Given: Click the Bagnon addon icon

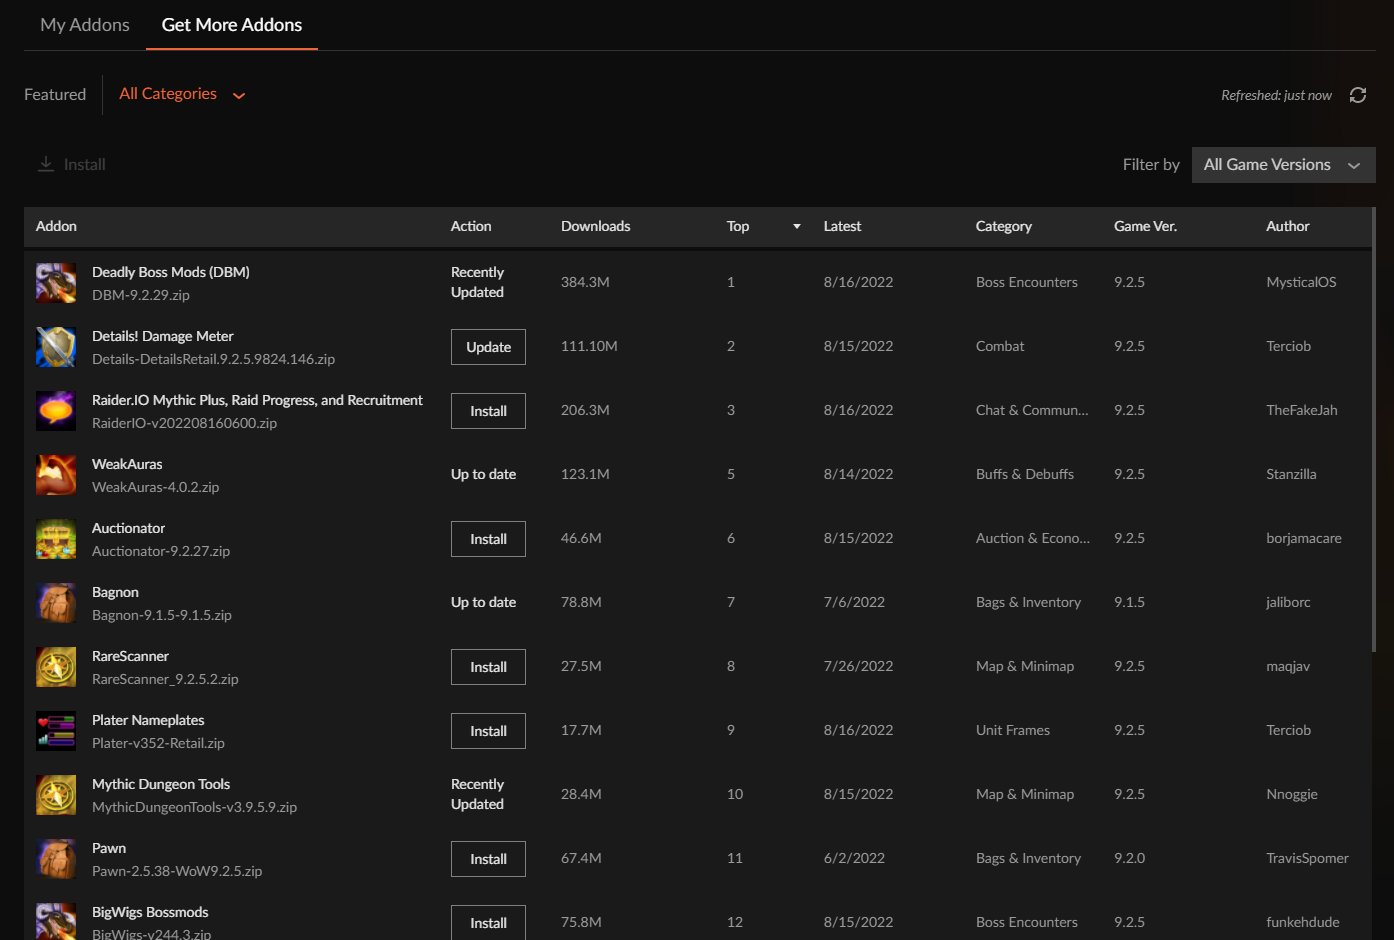Looking at the screenshot, I should [x=55, y=602].
